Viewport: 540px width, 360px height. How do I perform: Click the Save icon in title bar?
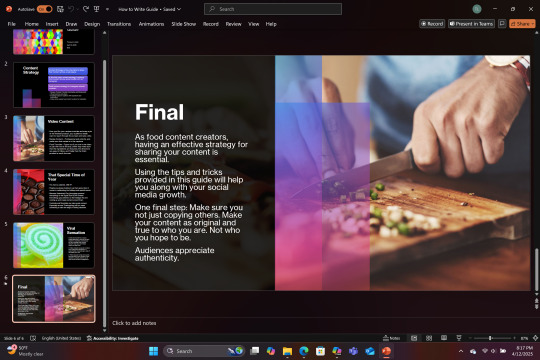60,9
